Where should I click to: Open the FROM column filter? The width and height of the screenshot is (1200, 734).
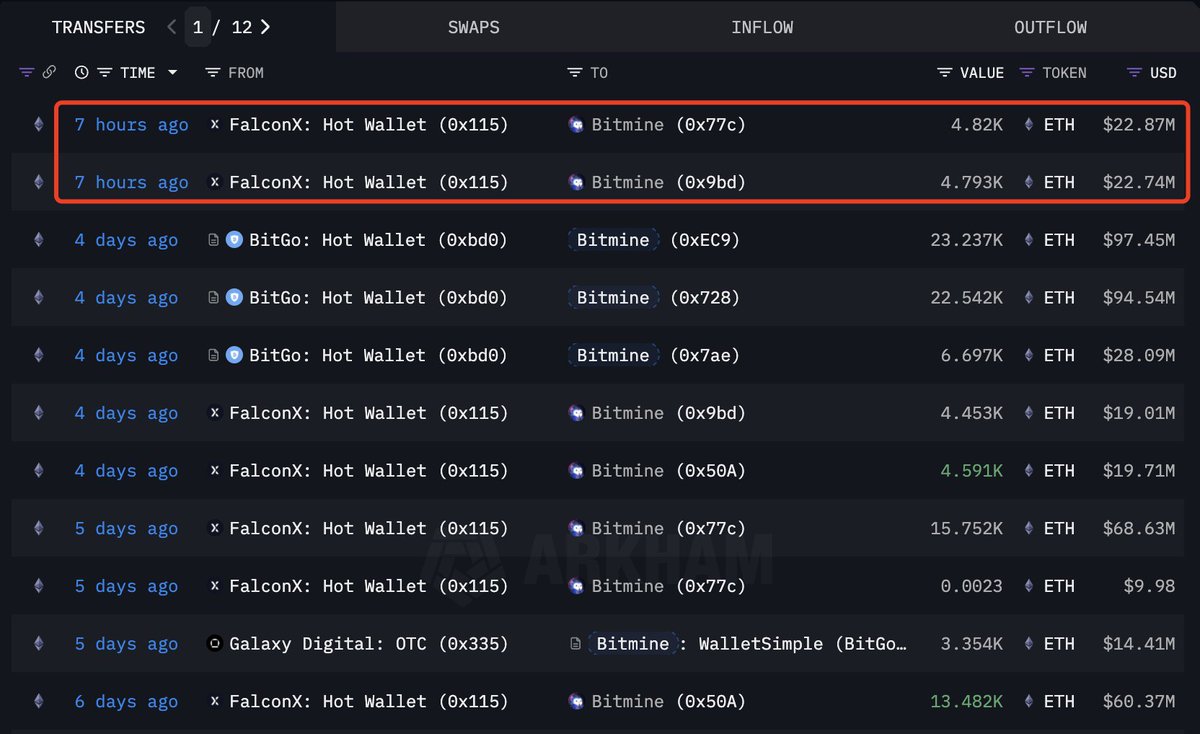212,73
